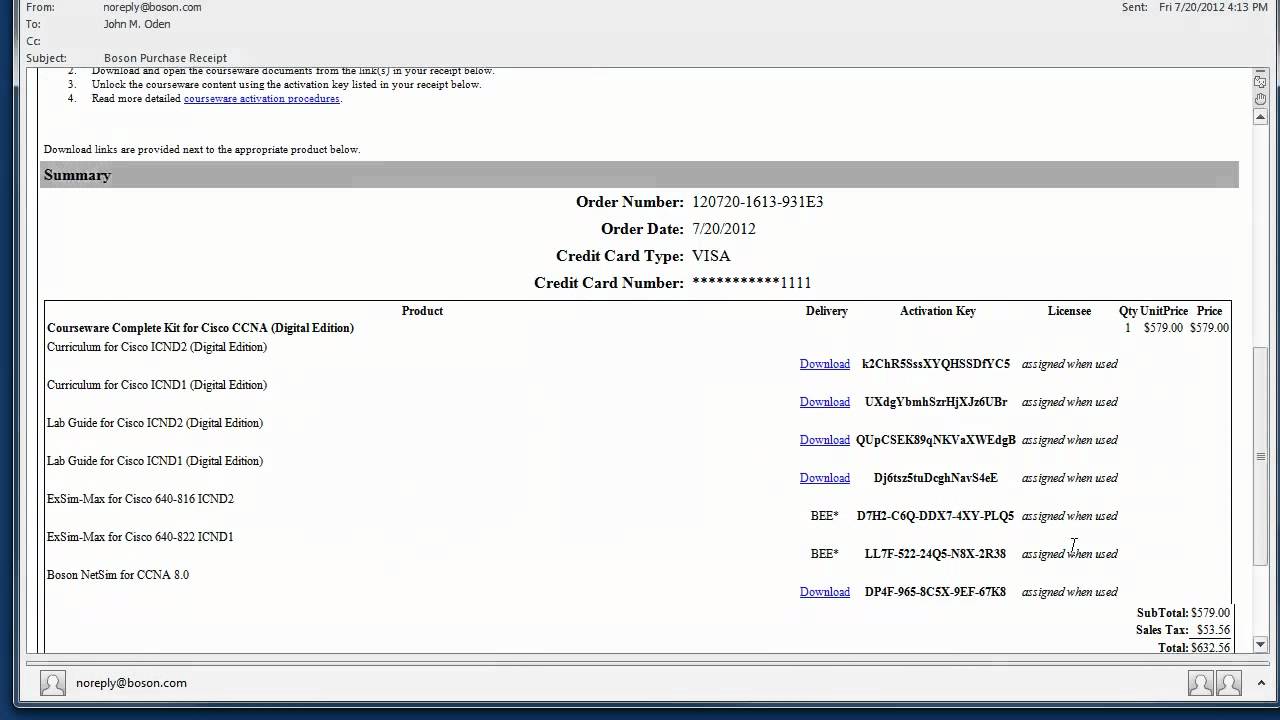Click 'Download links are provided' sentence
Image resolution: width=1280 pixels, height=720 pixels.
point(202,149)
